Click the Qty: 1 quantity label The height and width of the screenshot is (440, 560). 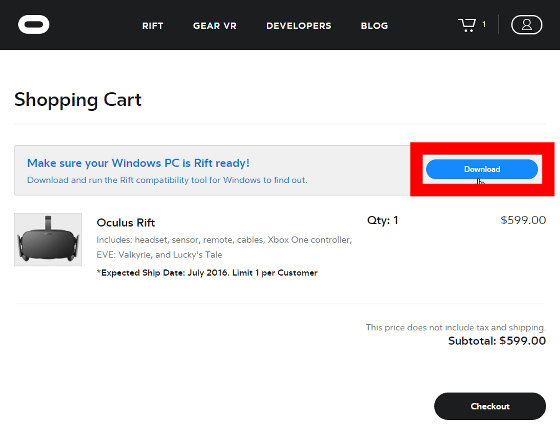pos(382,220)
